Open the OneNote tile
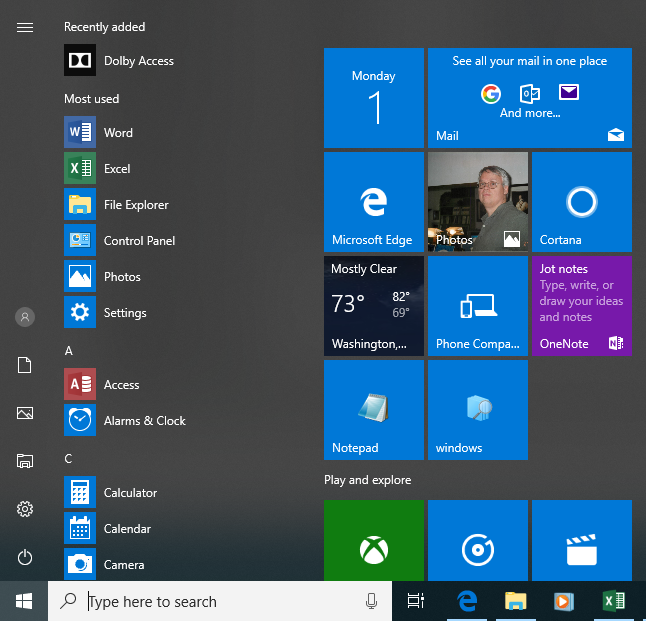The height and width of the screenshot is (621, 646). (582, 306)
